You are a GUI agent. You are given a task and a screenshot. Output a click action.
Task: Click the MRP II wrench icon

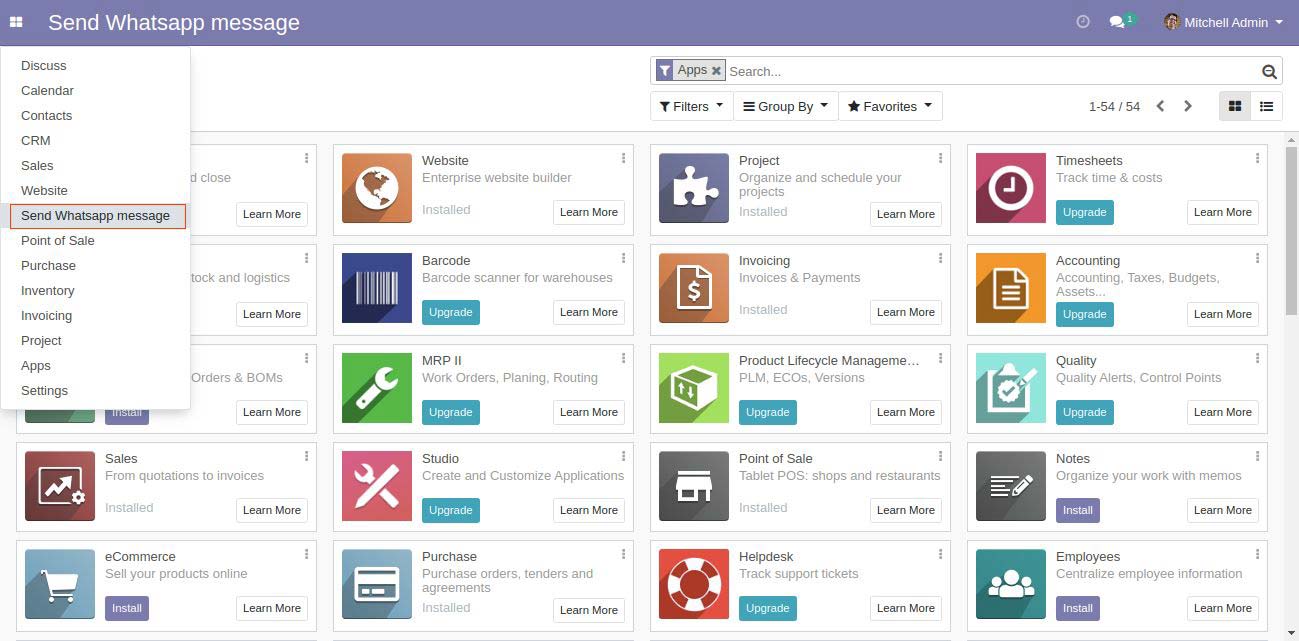(x=377, y=388)
